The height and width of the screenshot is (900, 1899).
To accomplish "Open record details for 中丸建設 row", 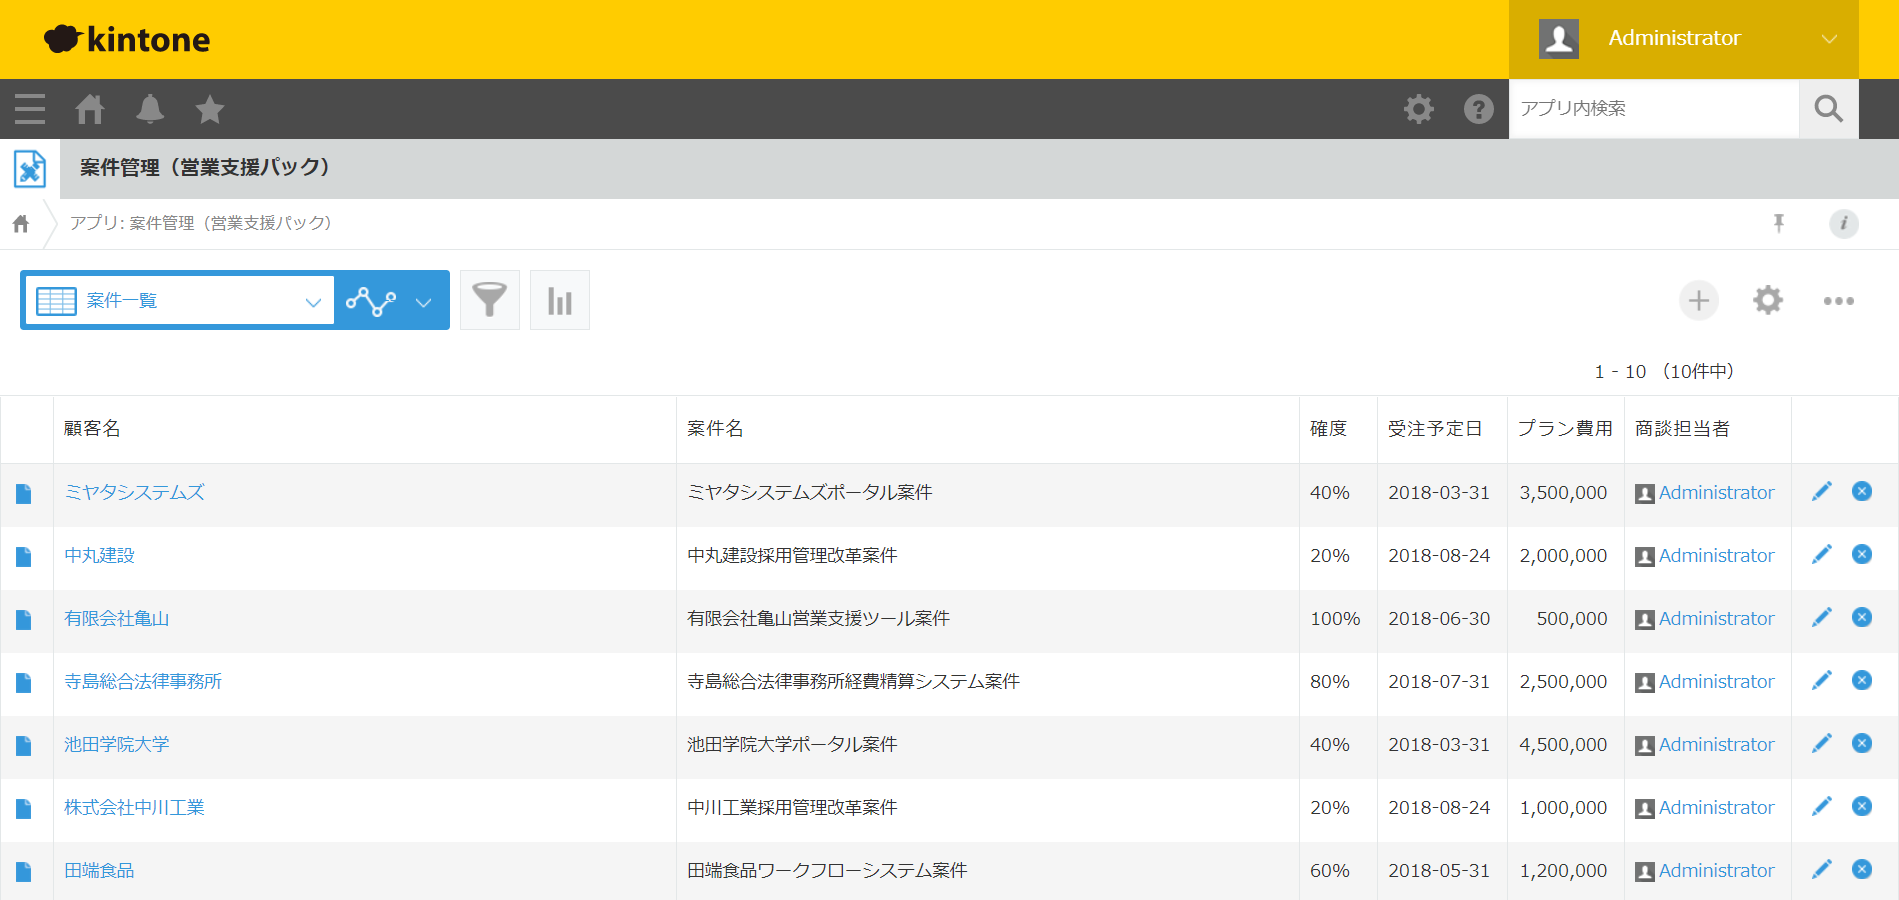I will point(24,557).
